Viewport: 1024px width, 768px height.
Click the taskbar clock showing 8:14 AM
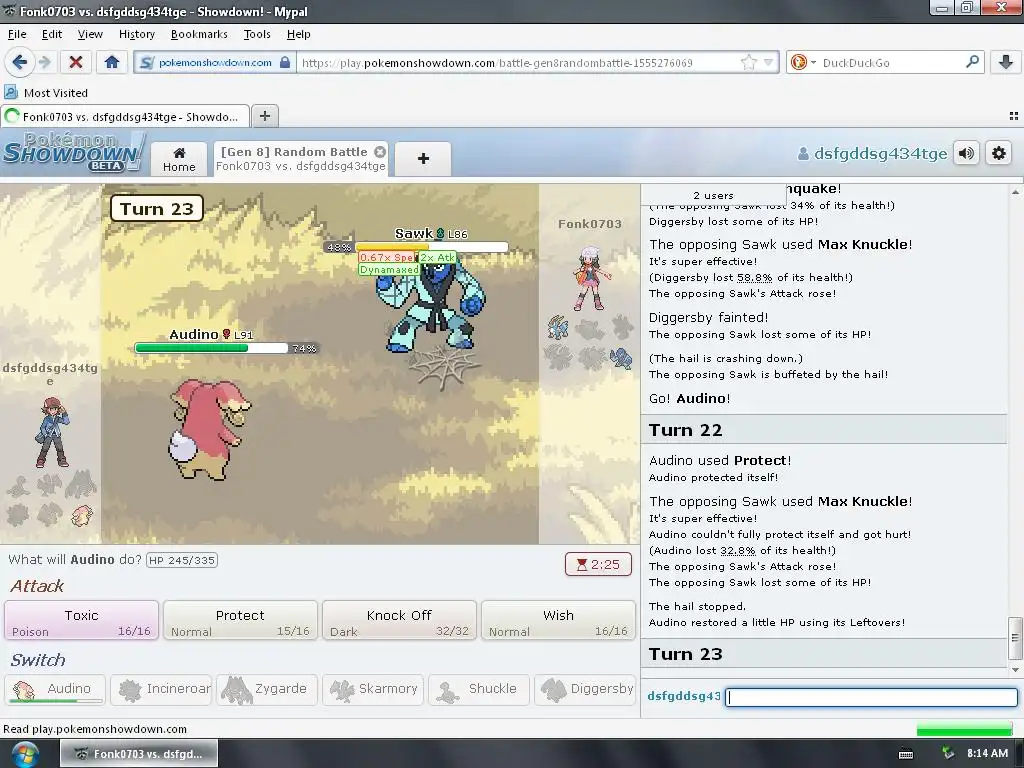pos(987,754)
